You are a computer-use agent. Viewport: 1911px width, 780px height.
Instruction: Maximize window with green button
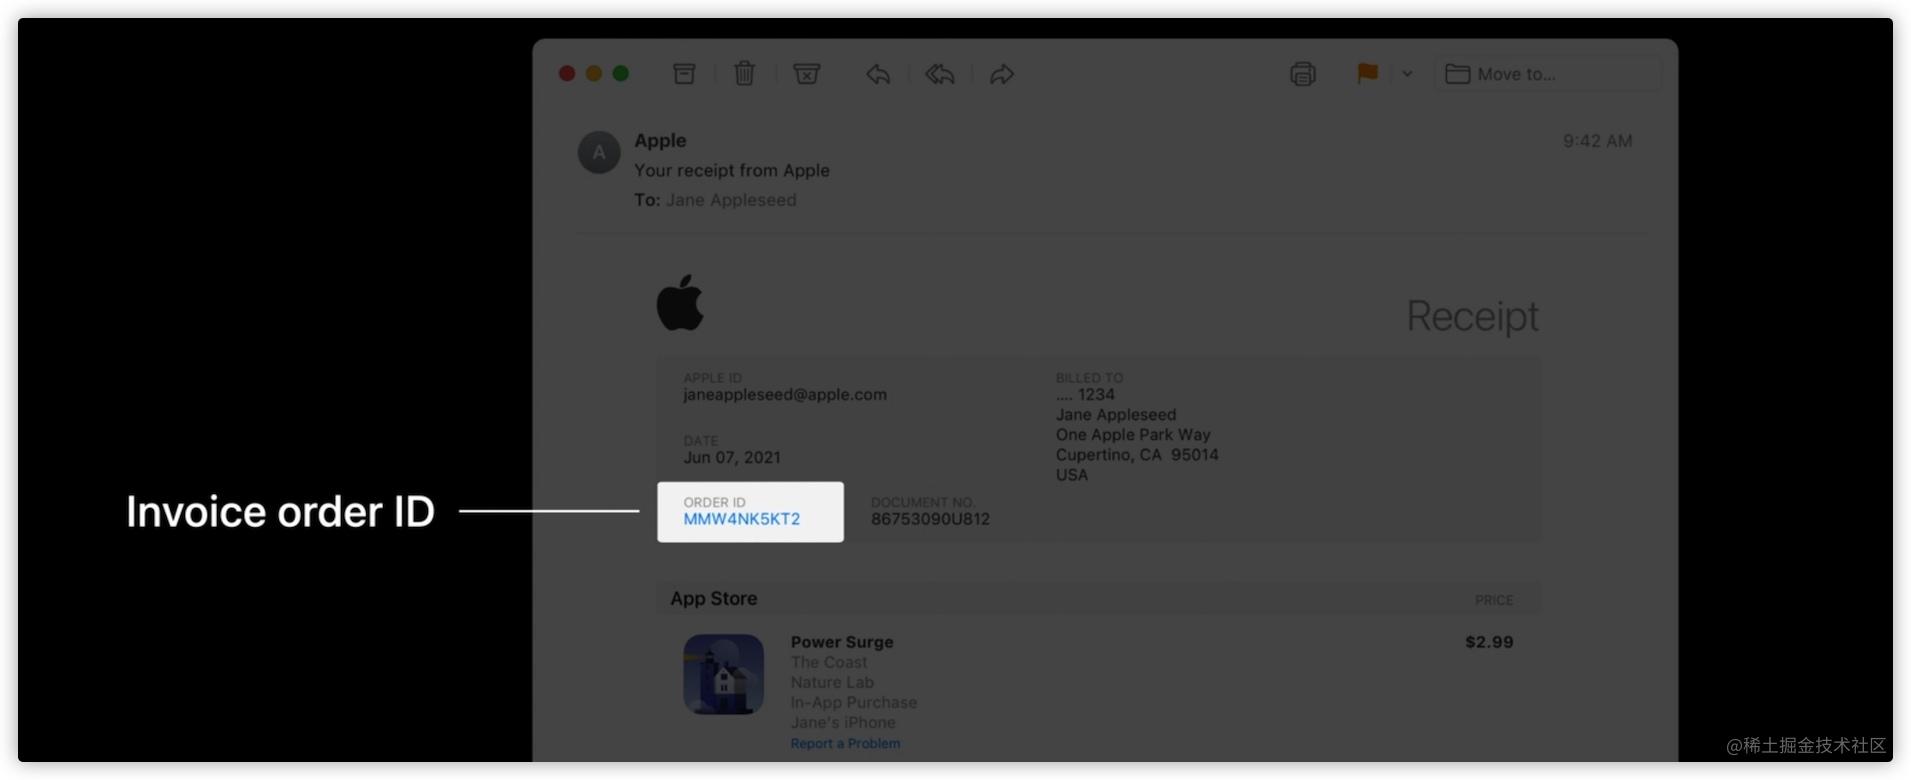(621, 74)
